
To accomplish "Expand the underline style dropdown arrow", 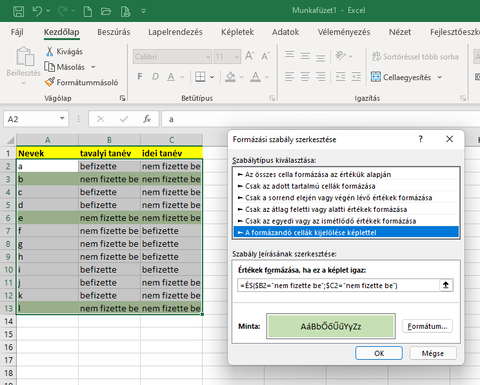I will tap(182, 77).
